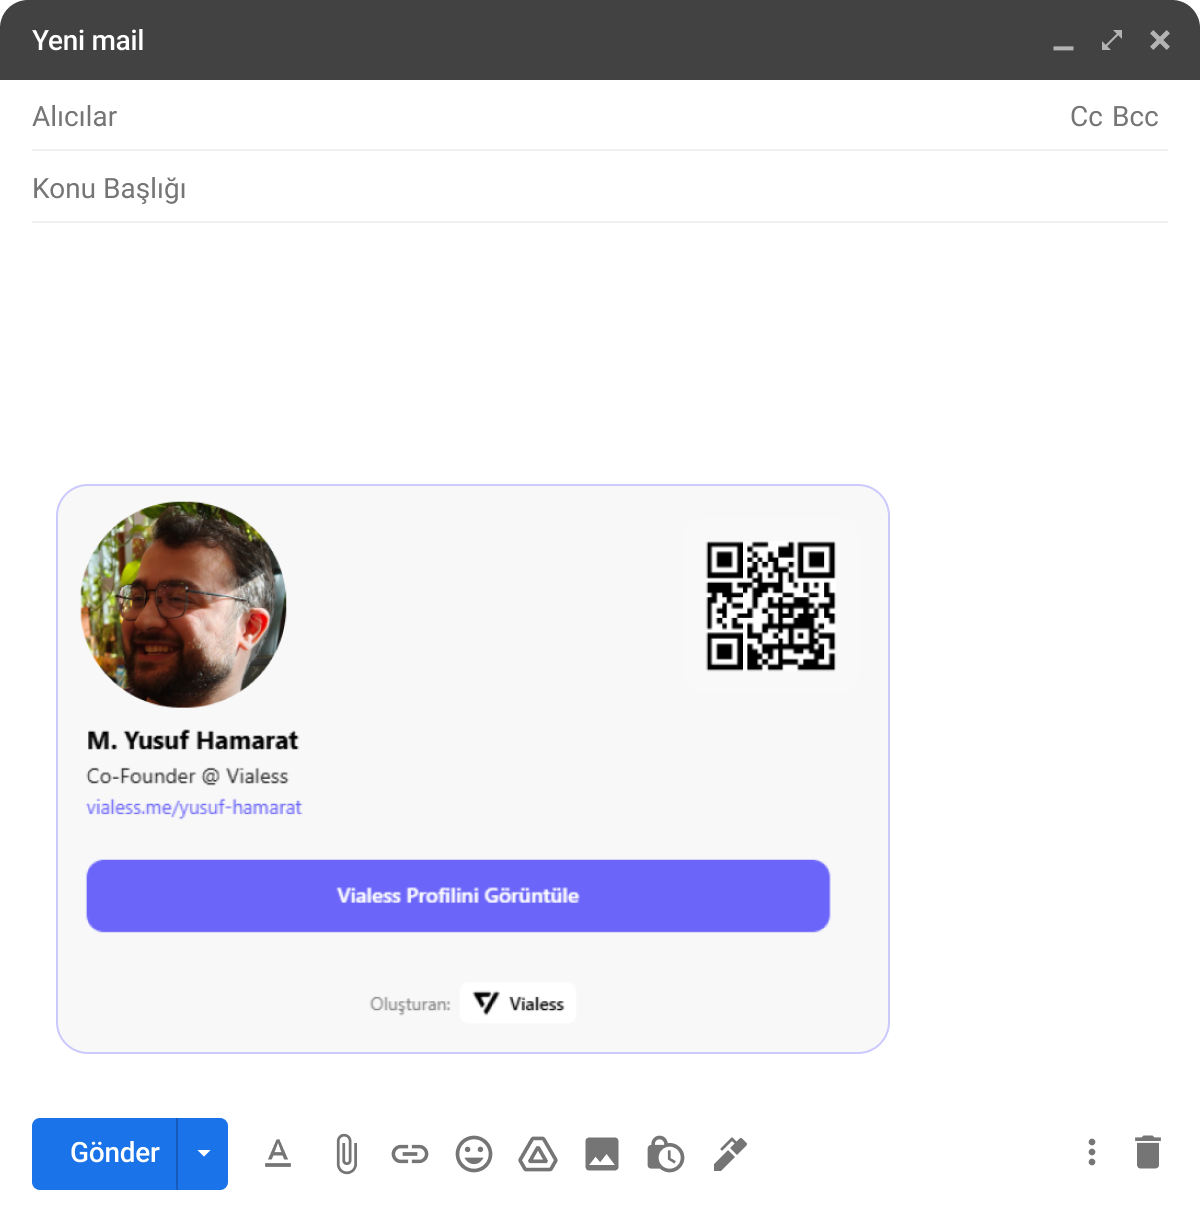This screenshot has height=1216, width=1200.
Task: Click the name M. Yusuf Hamarat
Action: (x=193, y=741)
